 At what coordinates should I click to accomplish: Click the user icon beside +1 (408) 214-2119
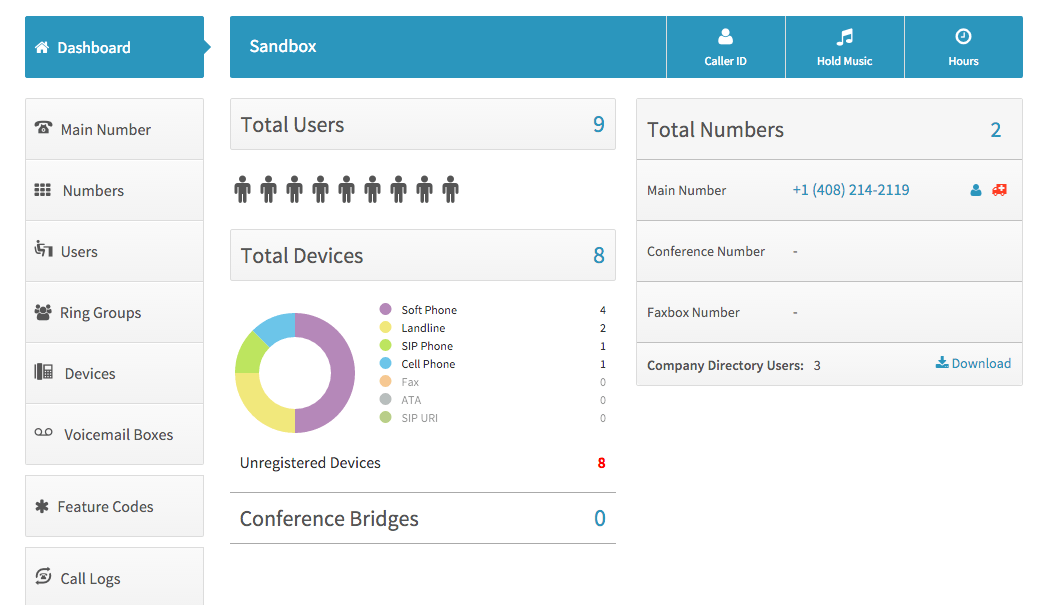coord(975,190)
